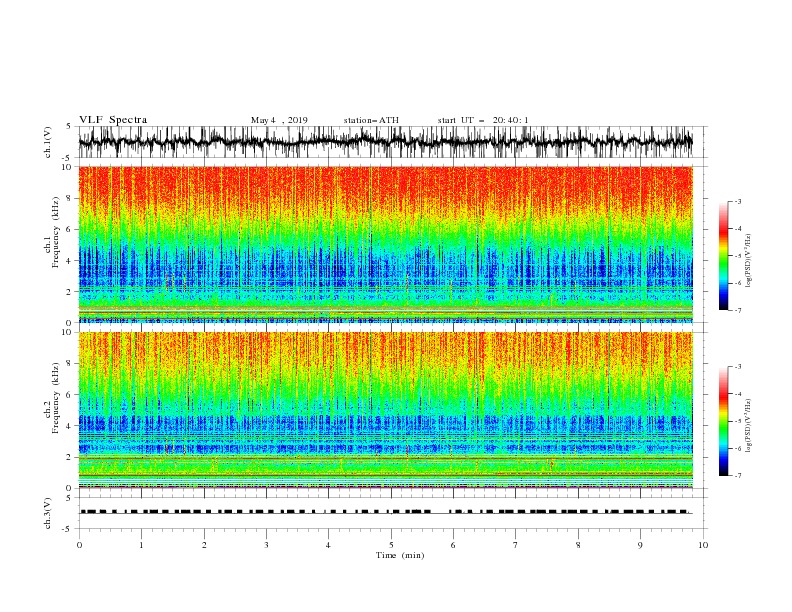Screen dimensions: 792x612
Task: Click the time axis tick label "1"
Action: click(x=141, y=545)
